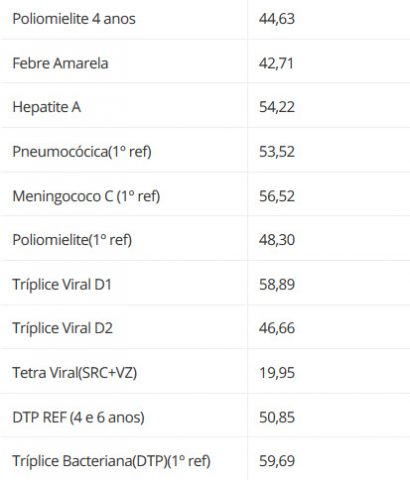Select Poliomielite(1° ref) row label
Image resolution: width=410 pixels, height=480 pixels.
pos(72,240)
